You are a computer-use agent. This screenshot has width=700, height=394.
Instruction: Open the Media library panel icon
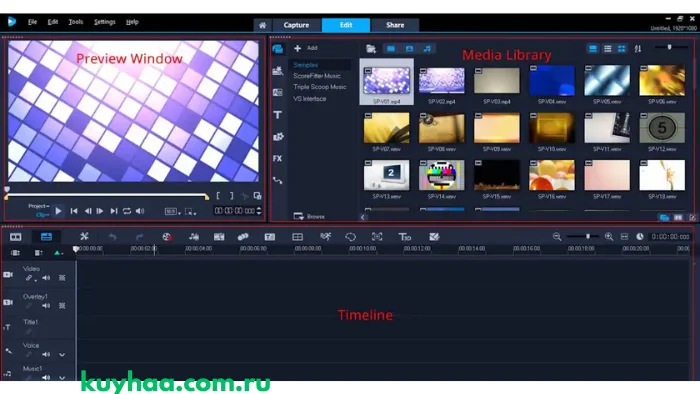pos(278,49)
